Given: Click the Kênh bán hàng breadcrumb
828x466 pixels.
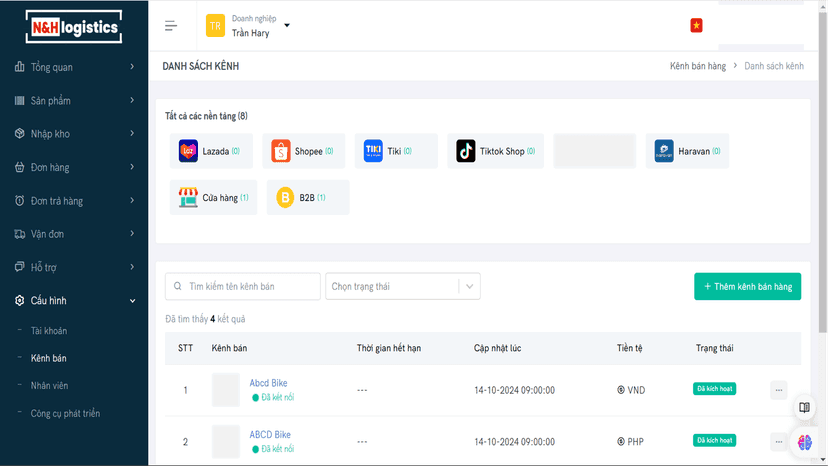Looking at the screenshot, I should [698, 66].
